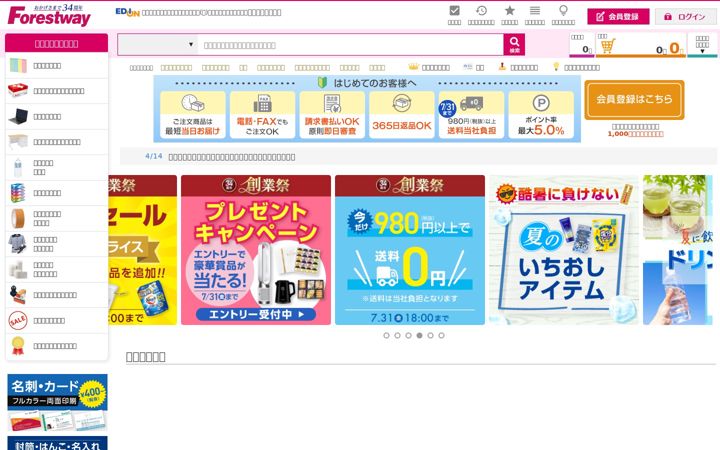Click the list lines icon in the header
The height and width of the screenshot is (450, 720).
point(534,11)
